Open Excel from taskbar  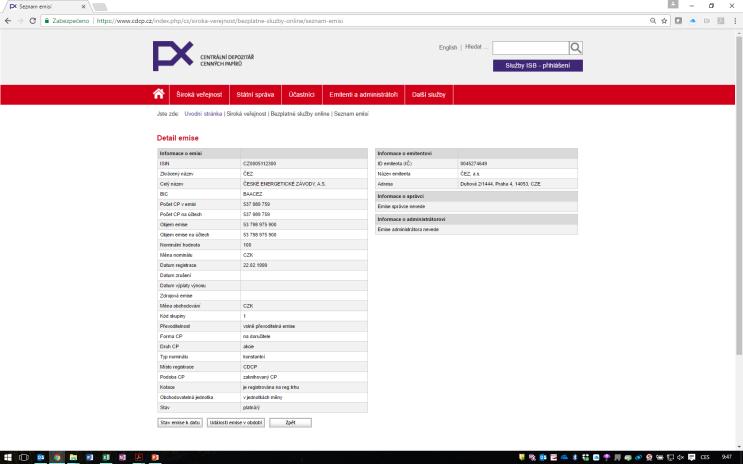(x=106, y=457)
